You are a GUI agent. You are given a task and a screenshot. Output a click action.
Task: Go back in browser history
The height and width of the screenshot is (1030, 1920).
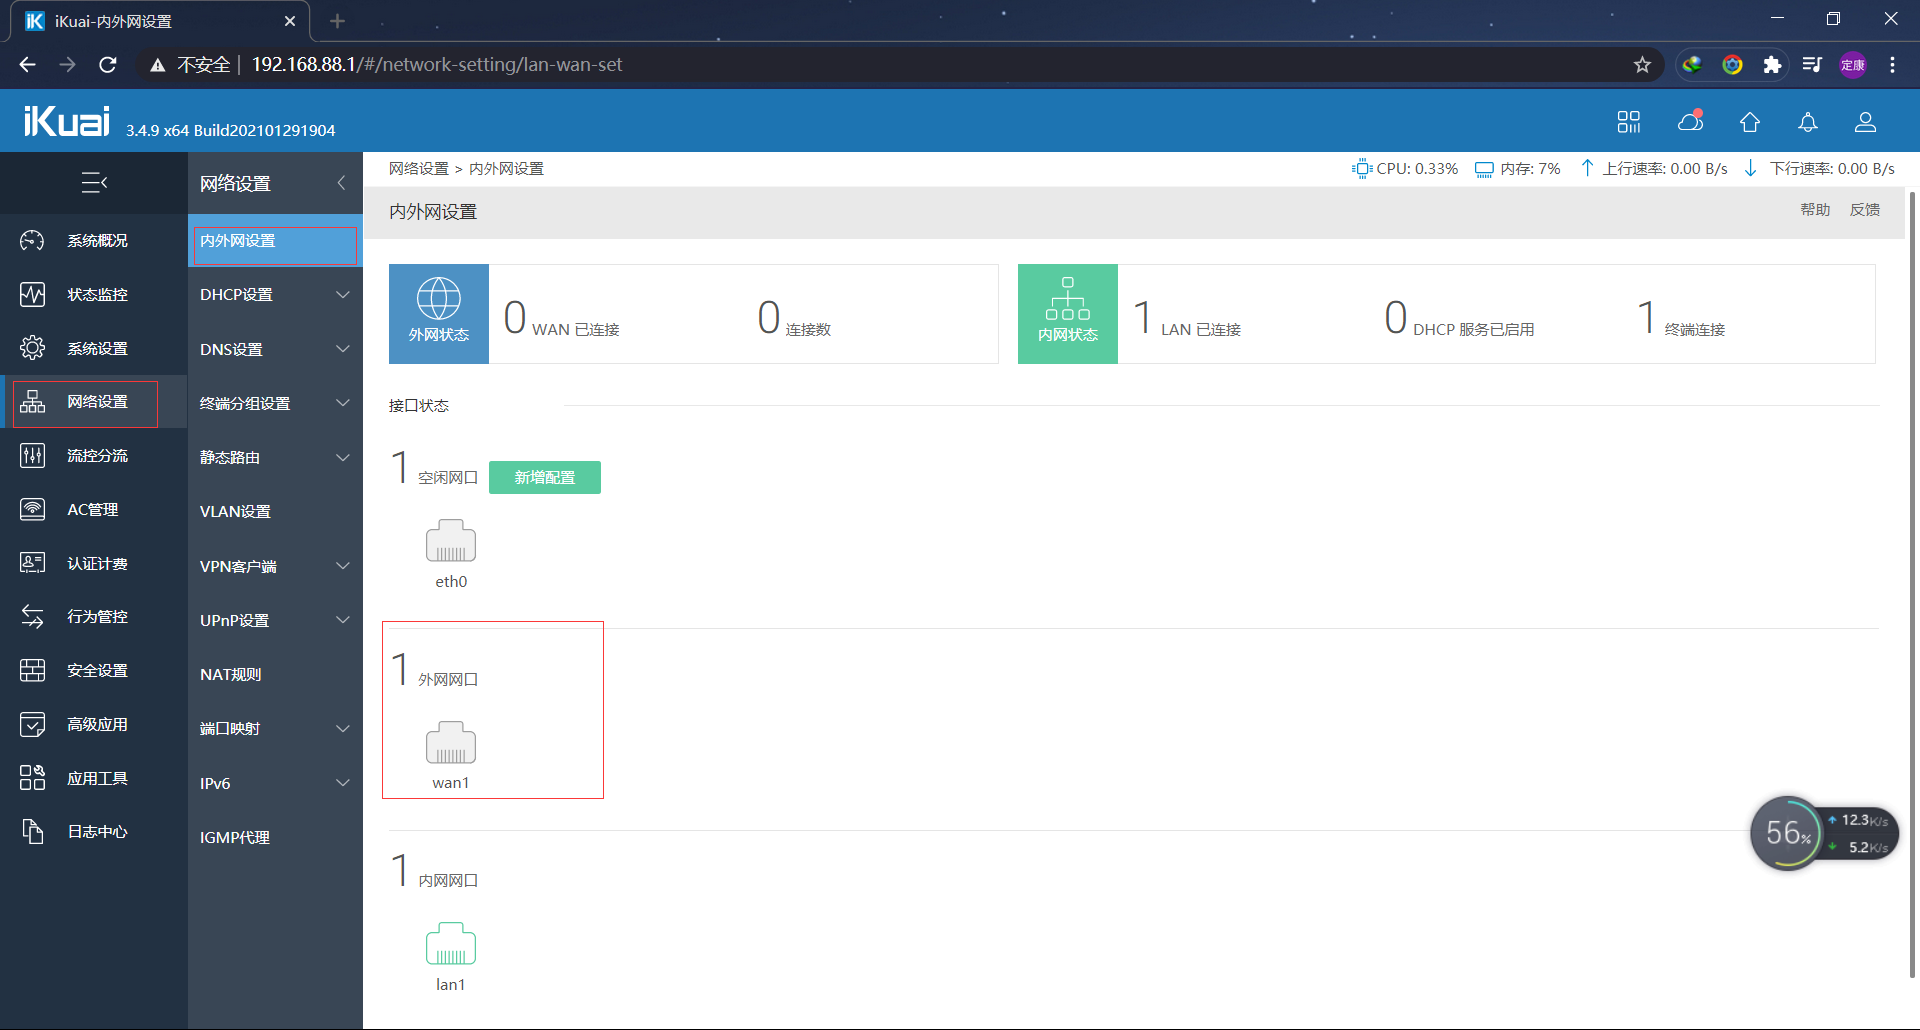pos(28,65)
